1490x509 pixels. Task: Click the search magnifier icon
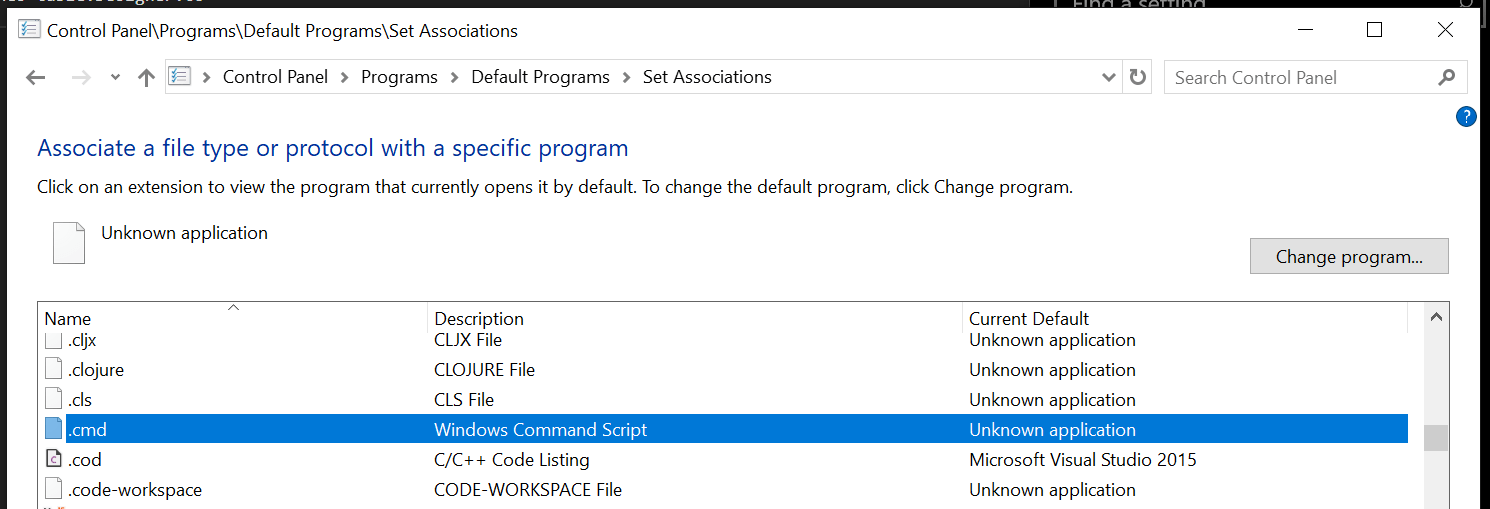(1446, 78)
